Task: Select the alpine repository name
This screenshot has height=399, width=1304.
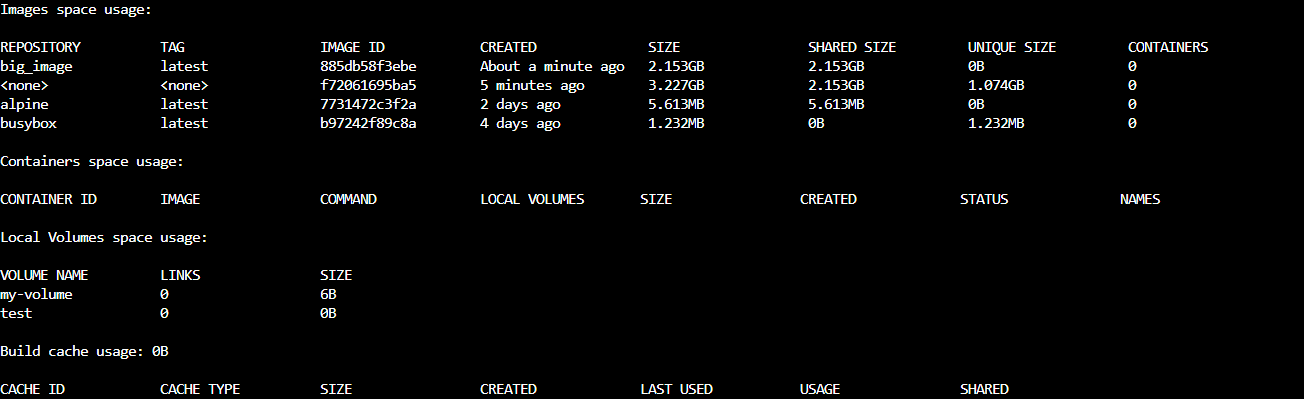Action: coord(24,104)
